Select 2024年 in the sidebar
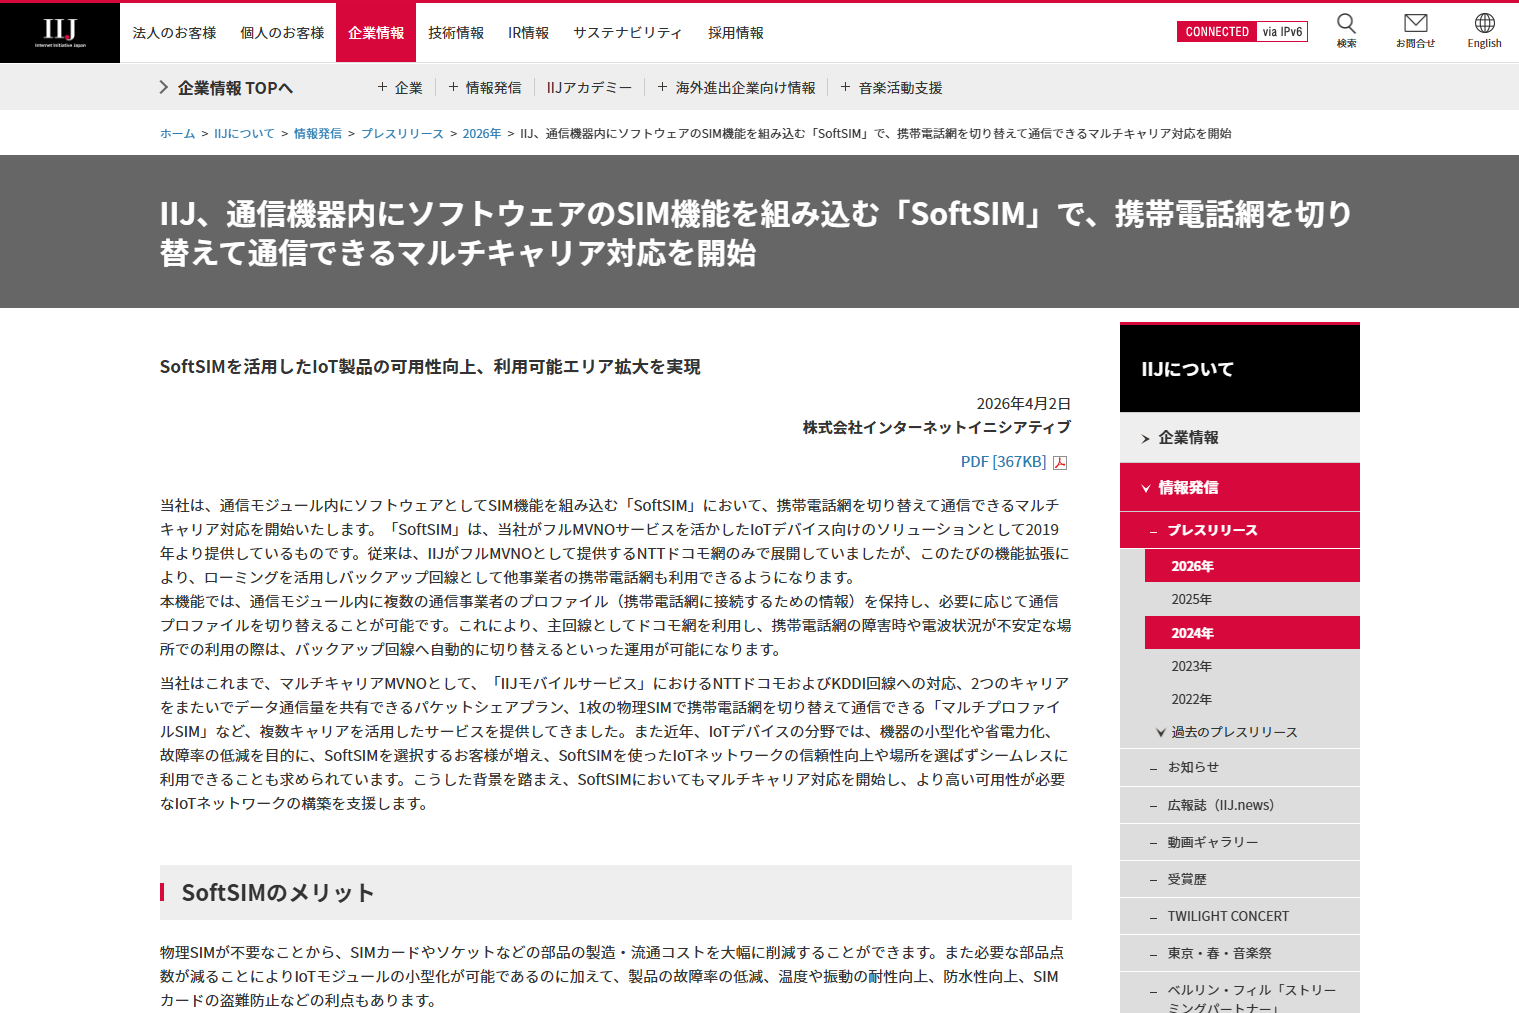Viewport: 1519px width, 1013px height. [x=1252, y=633]
